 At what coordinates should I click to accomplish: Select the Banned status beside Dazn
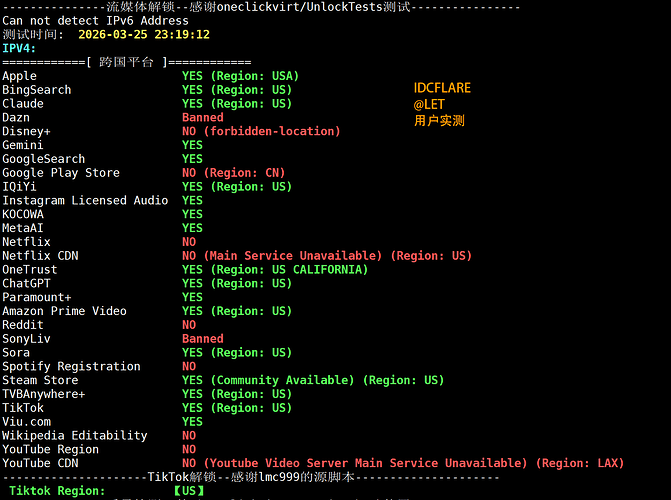click(202, 117)
